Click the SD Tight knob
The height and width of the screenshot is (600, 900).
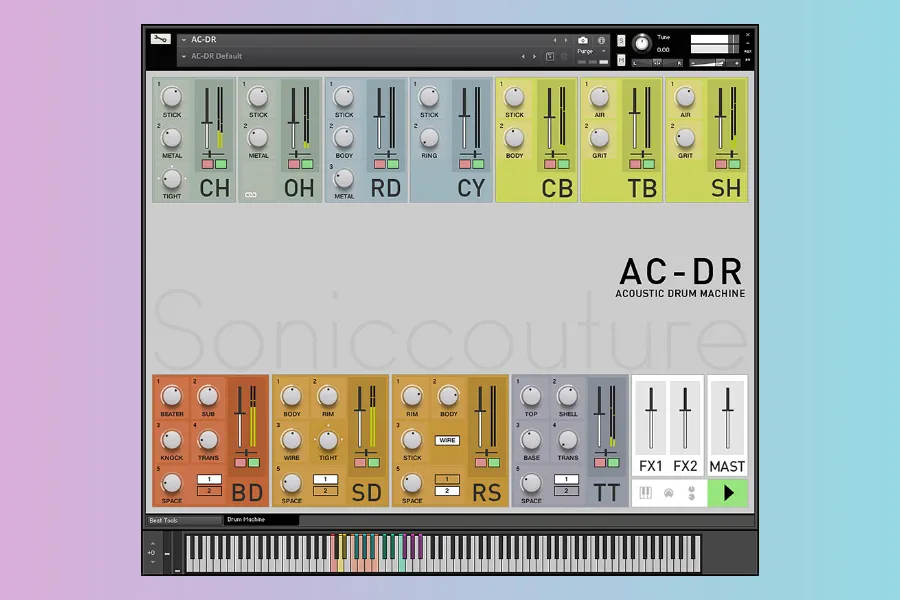(327, 440)
